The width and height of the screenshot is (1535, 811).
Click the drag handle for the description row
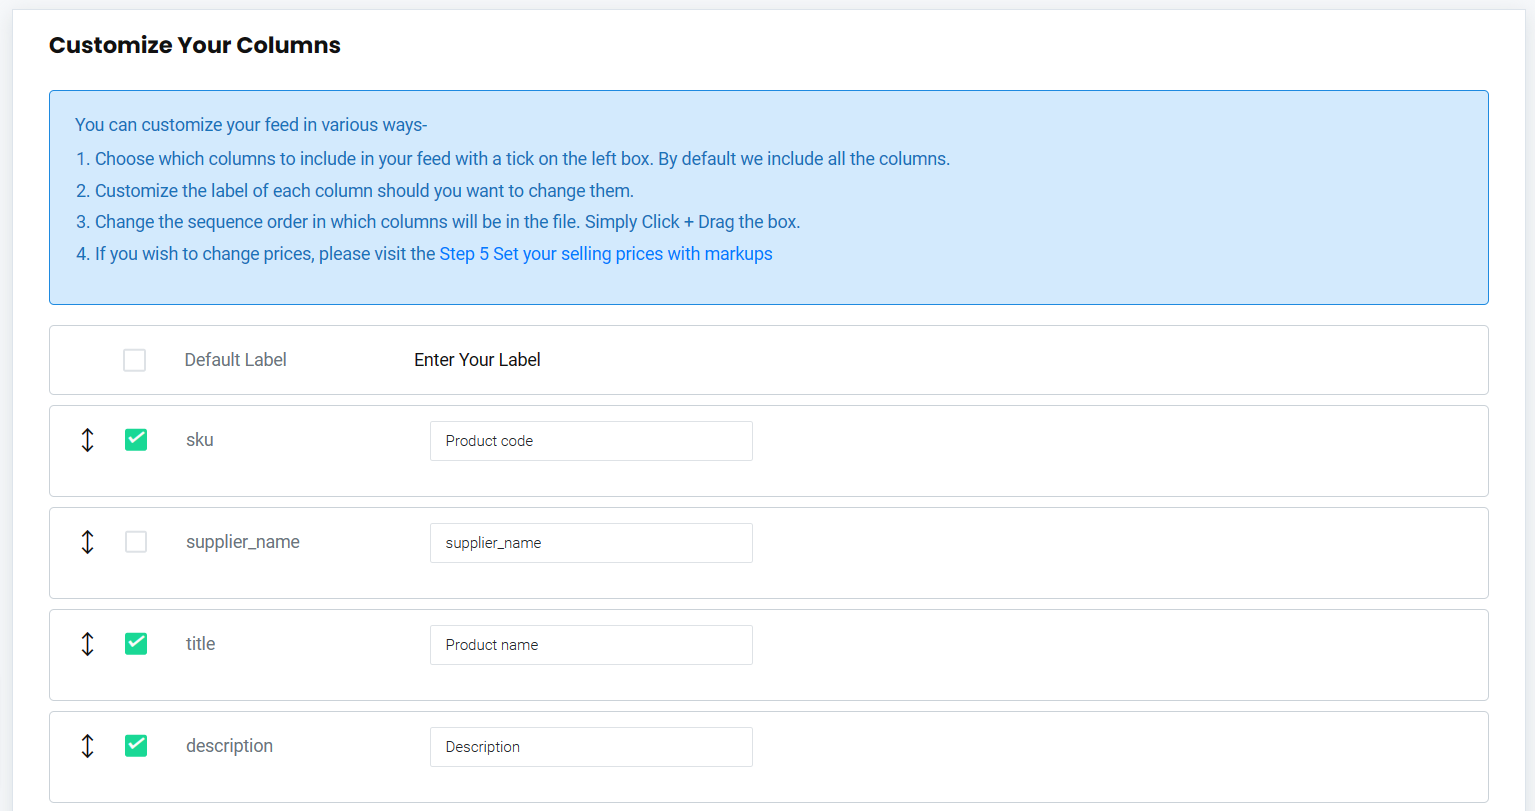click(x=87, y=746)
